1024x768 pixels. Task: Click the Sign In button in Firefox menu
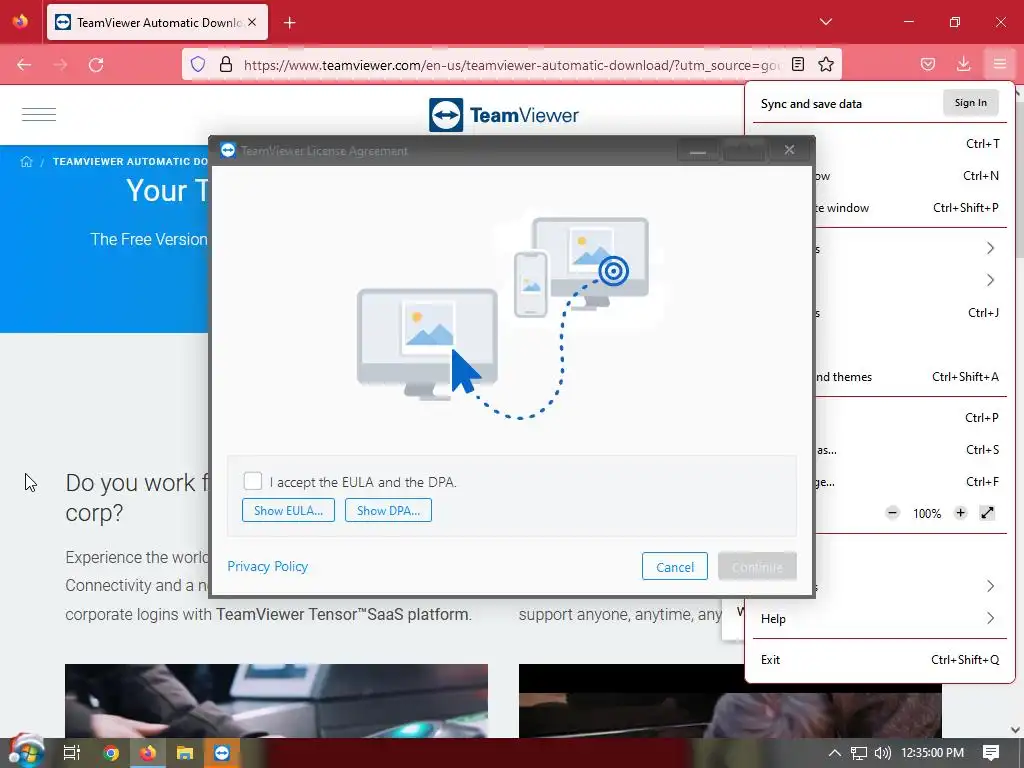pos(970,103)
